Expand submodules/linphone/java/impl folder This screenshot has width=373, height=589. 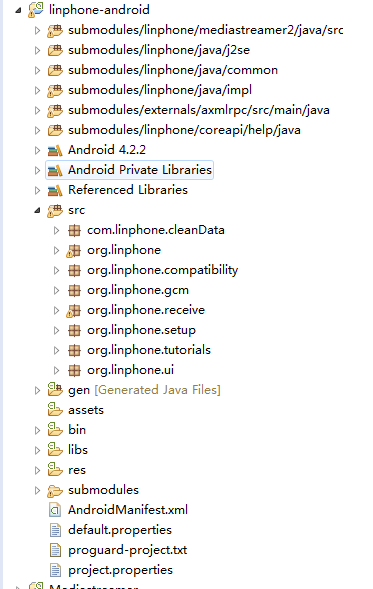pyautogui.click(x=37, y=90)
